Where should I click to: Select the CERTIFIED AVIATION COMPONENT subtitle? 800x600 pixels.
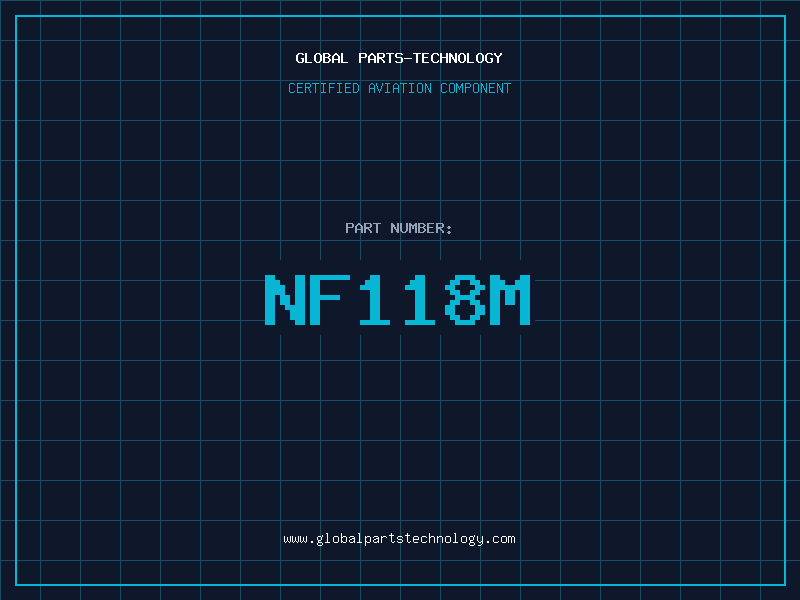[399, 88]
